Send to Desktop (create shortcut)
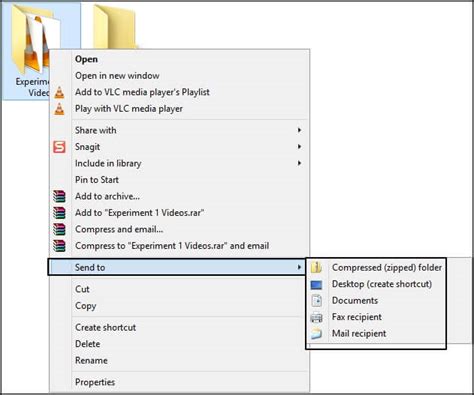 pos(382,284)
